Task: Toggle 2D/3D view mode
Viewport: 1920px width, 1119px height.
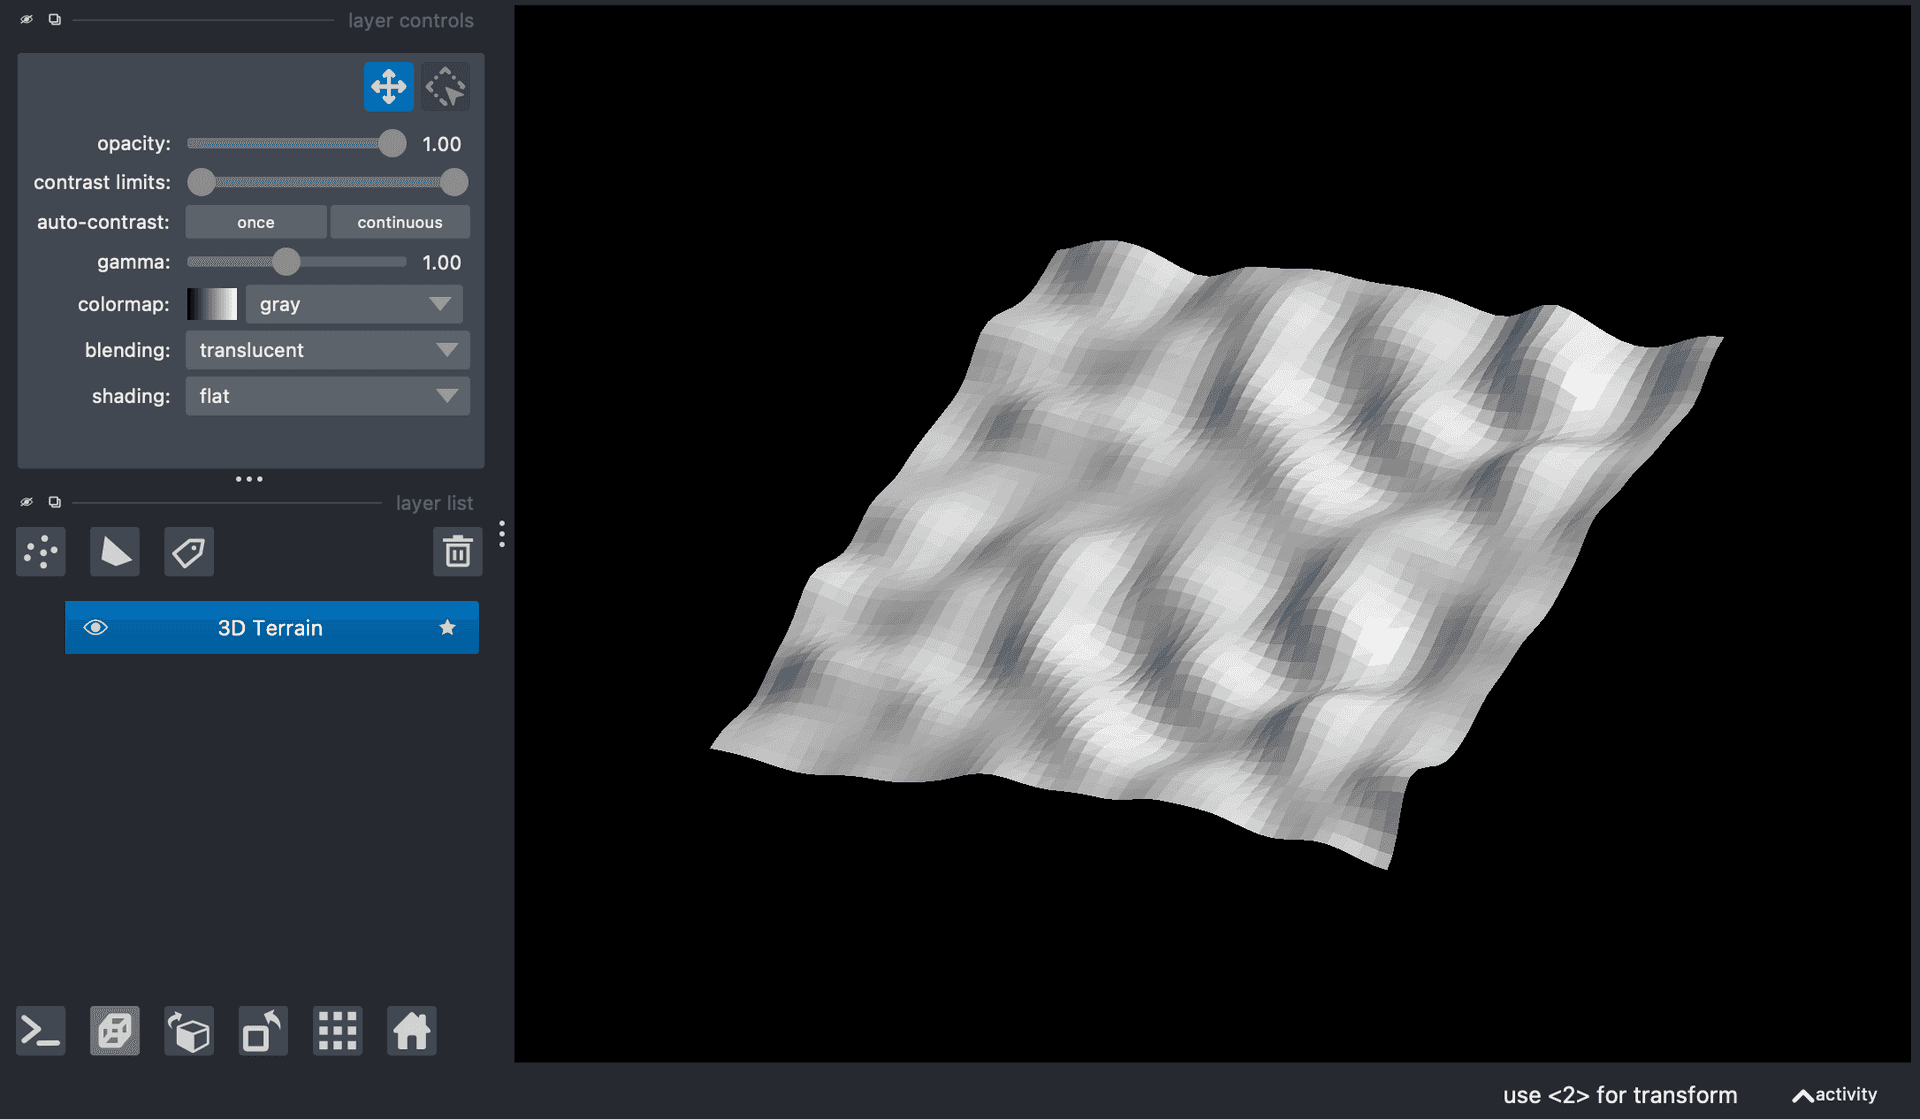Action: [x=115, y=1031]
